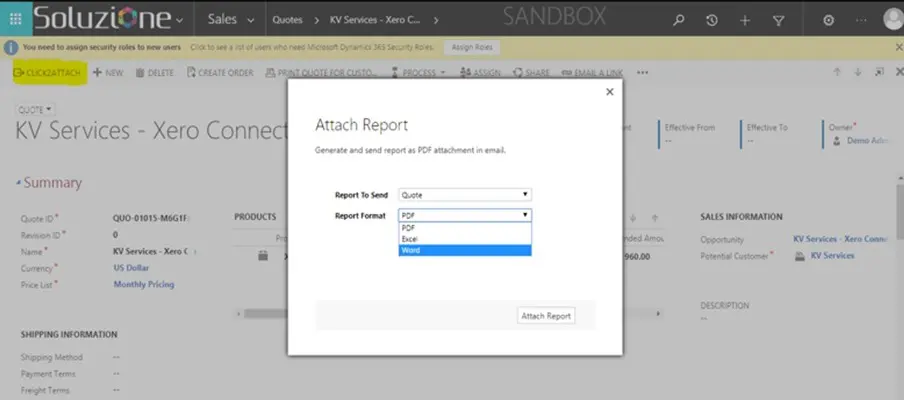Click the products grid horizontal scrollbar
The width and height of the screenshot is (904, 400).
(x=265, y=314)
